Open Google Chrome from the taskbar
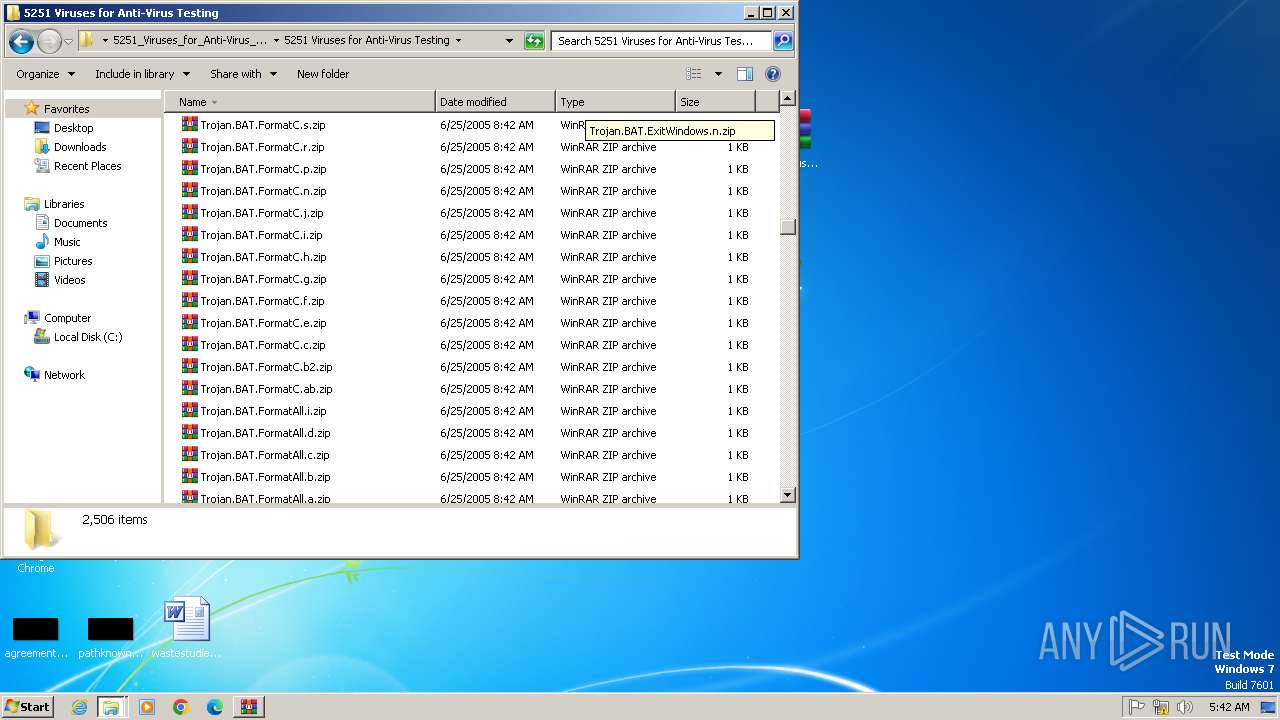 (x=181, y=707)
